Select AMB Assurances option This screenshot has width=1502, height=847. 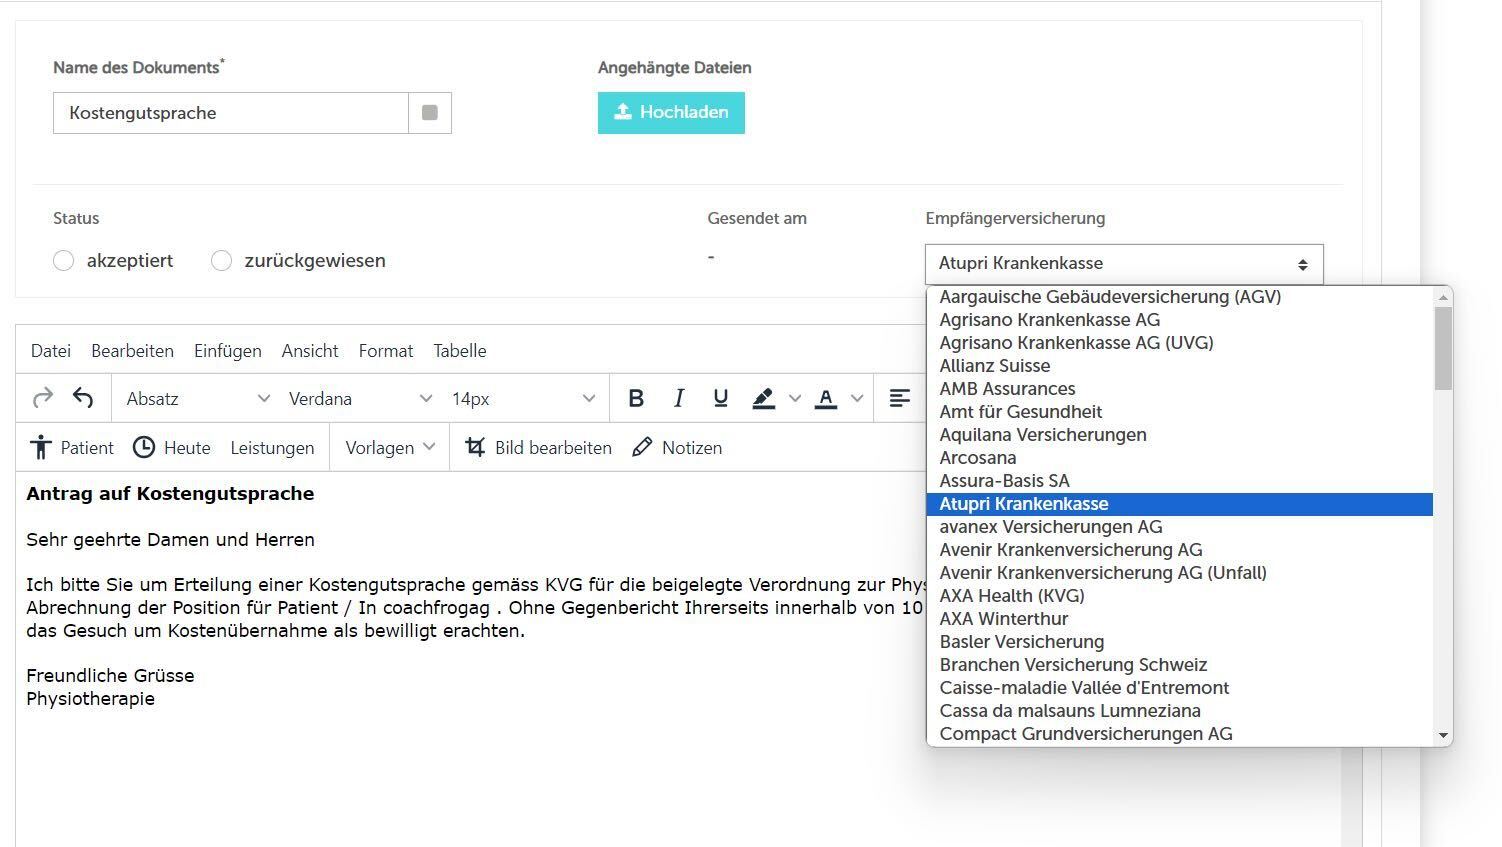click(1180, 389)
